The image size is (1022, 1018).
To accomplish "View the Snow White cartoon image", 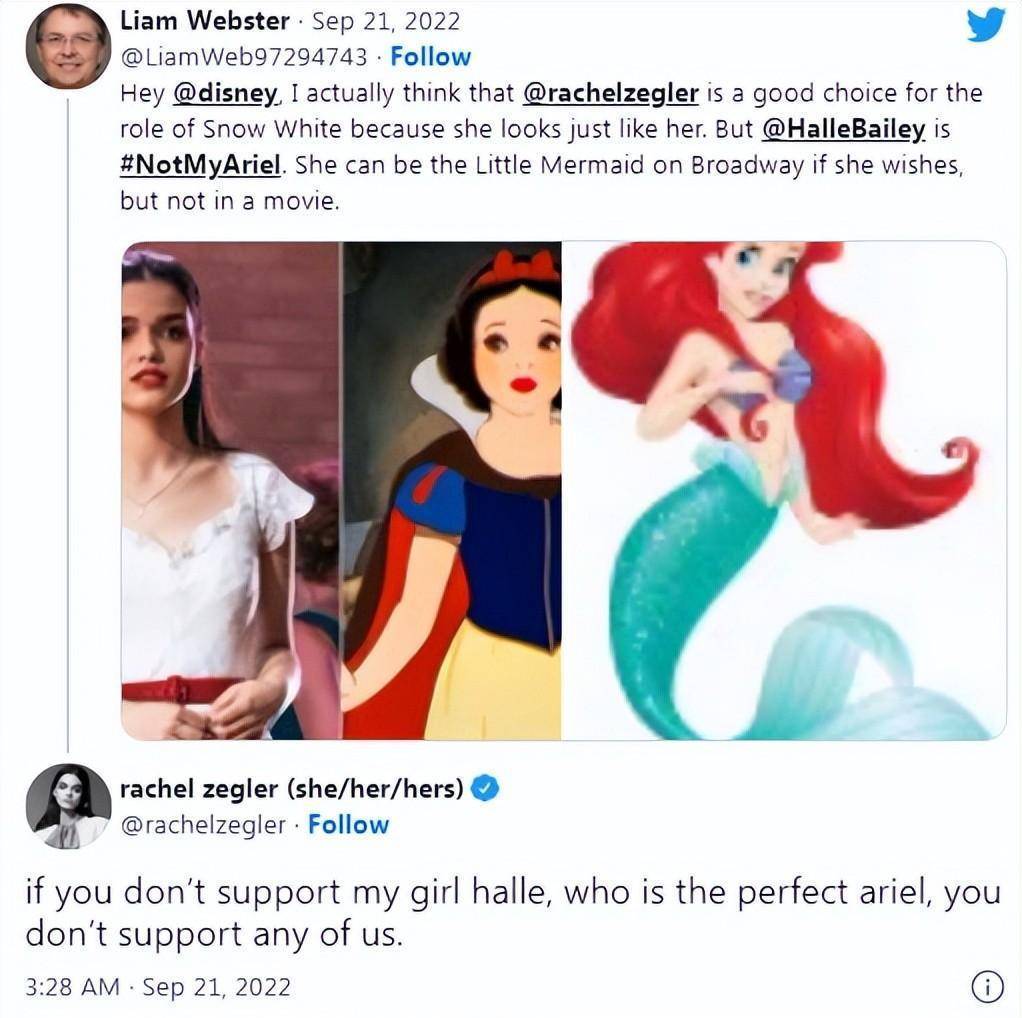I will [451, 491].
